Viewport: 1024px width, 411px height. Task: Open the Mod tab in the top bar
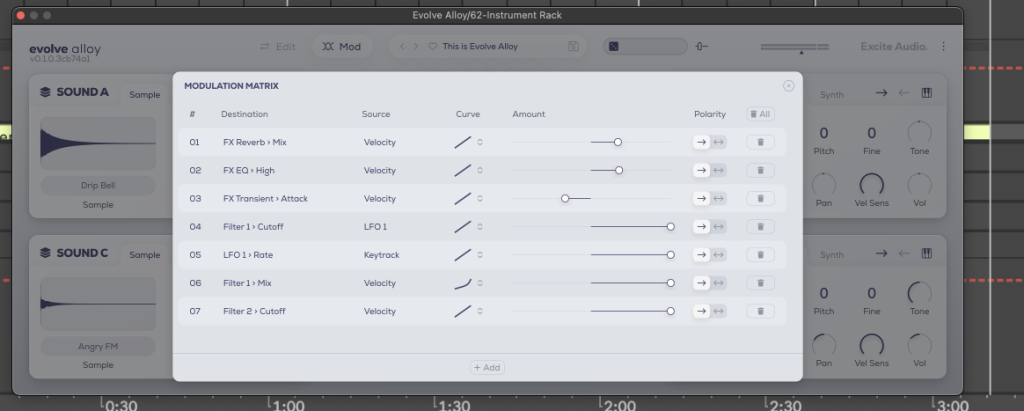pyautogui.click(x=341, y=46)
